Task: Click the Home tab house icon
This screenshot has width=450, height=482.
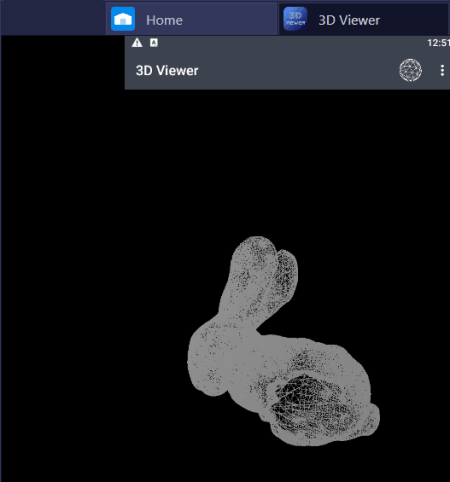Action: (123, 19)
